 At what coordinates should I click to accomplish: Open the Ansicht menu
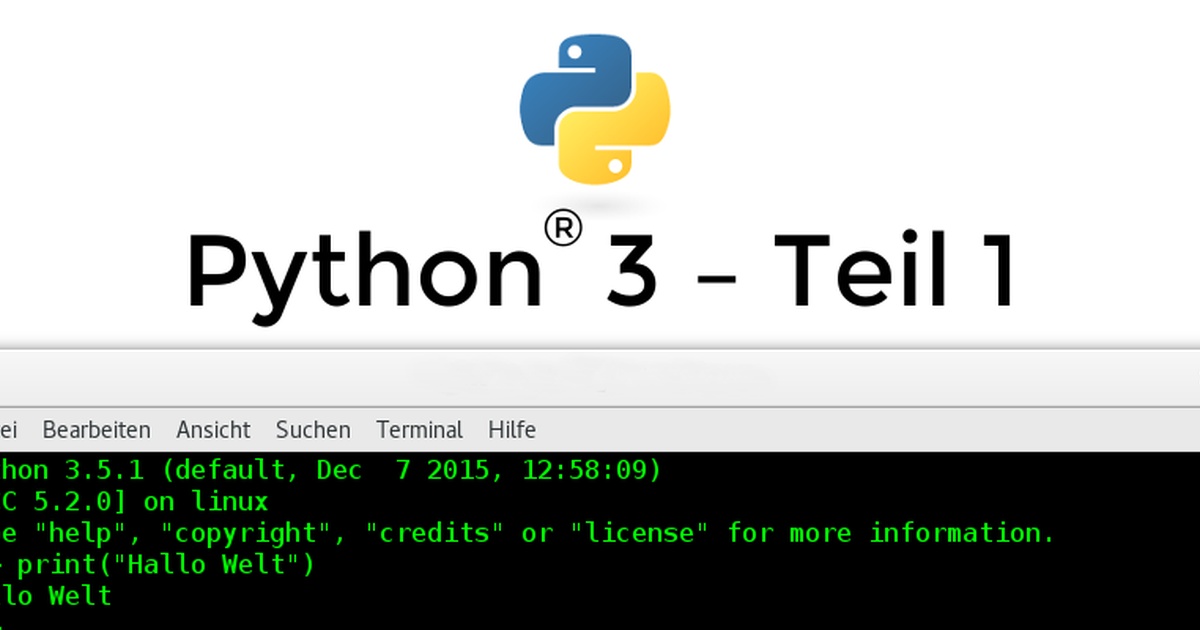(x=213, y=429)
